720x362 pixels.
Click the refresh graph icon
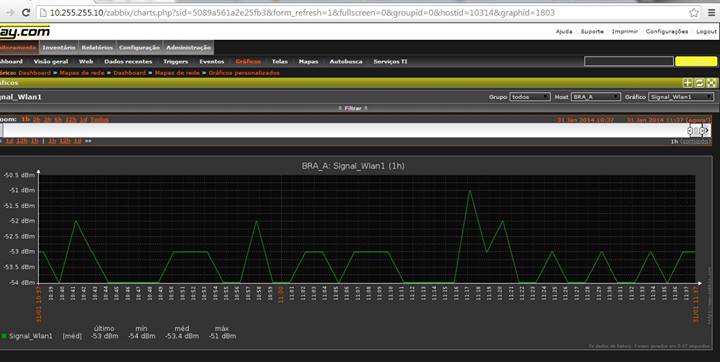(x=699, y=83)
